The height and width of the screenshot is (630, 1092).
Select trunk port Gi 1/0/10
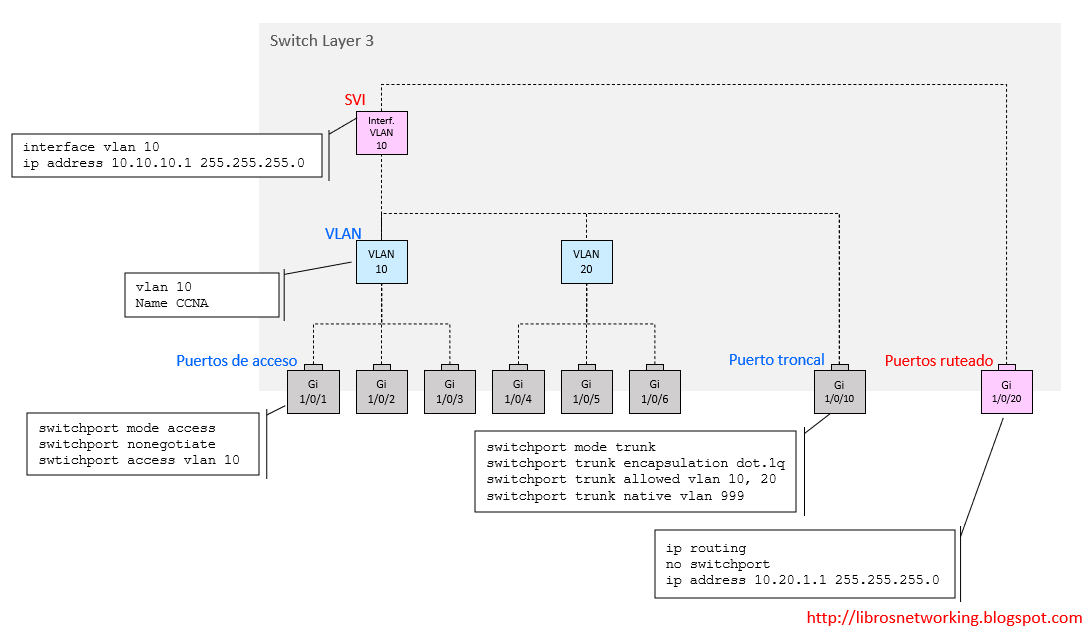point(839,391)
